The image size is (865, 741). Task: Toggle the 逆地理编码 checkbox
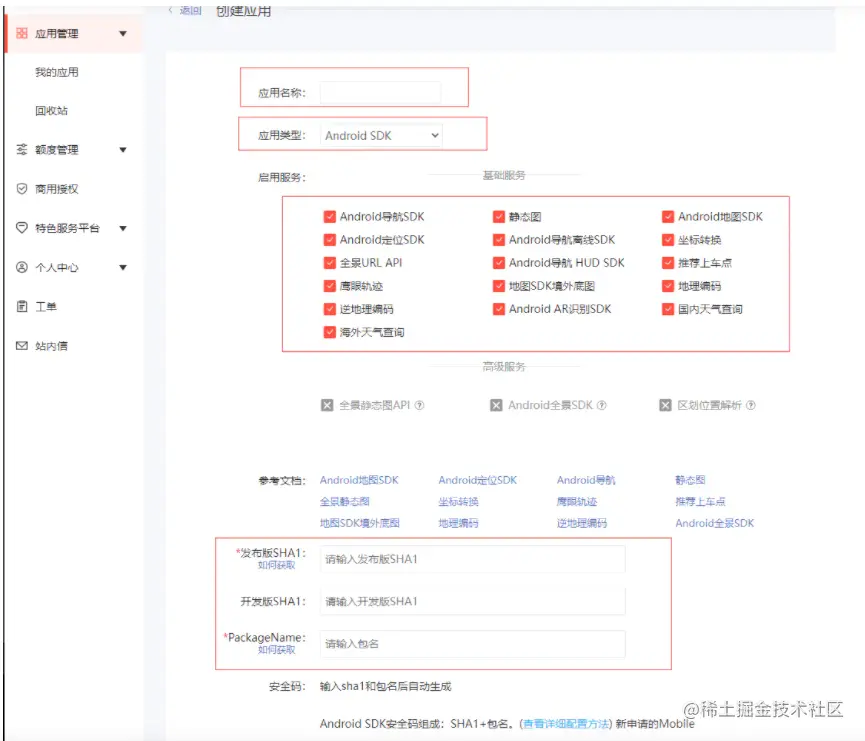point(329,309)
